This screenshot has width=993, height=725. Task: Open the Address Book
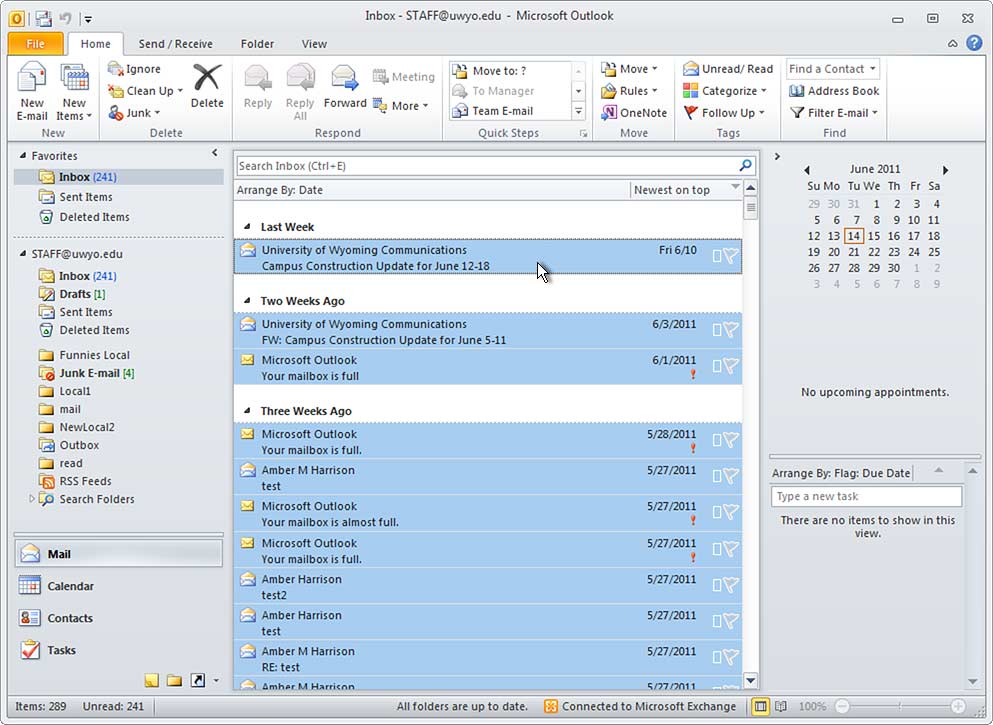(x=833, y=91)
